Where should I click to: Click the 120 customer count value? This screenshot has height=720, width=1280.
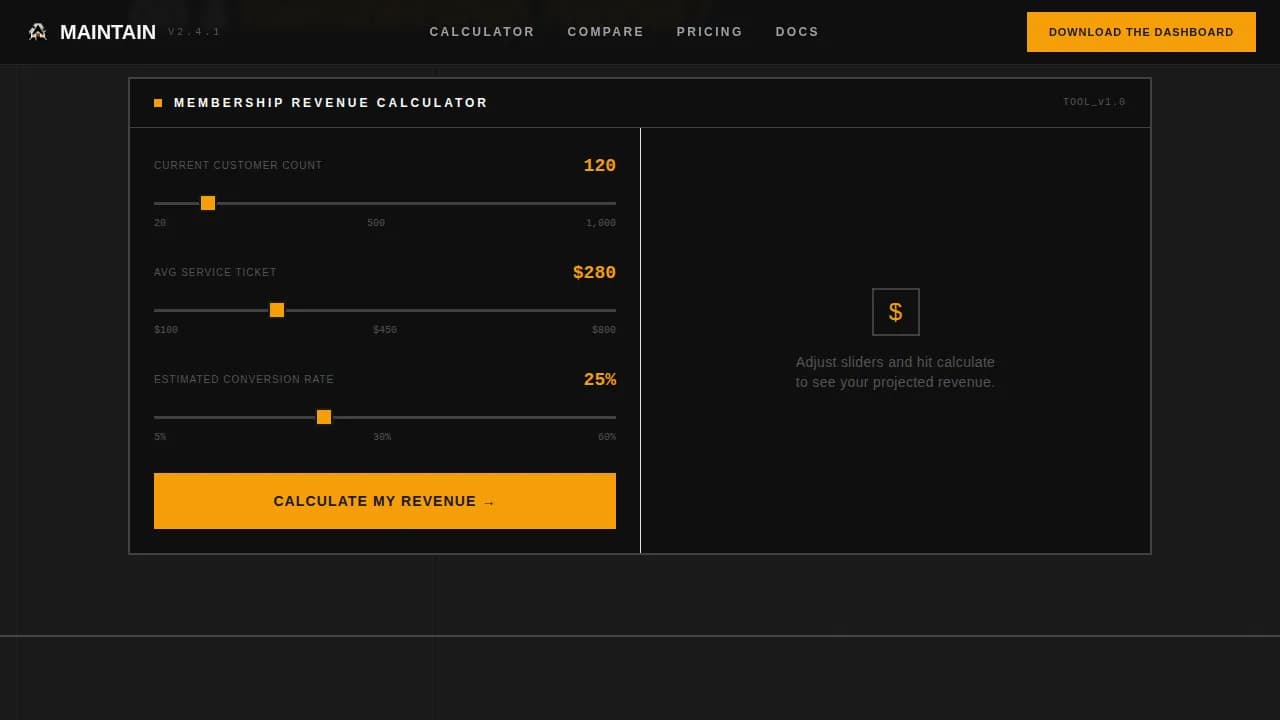point(600,166)
